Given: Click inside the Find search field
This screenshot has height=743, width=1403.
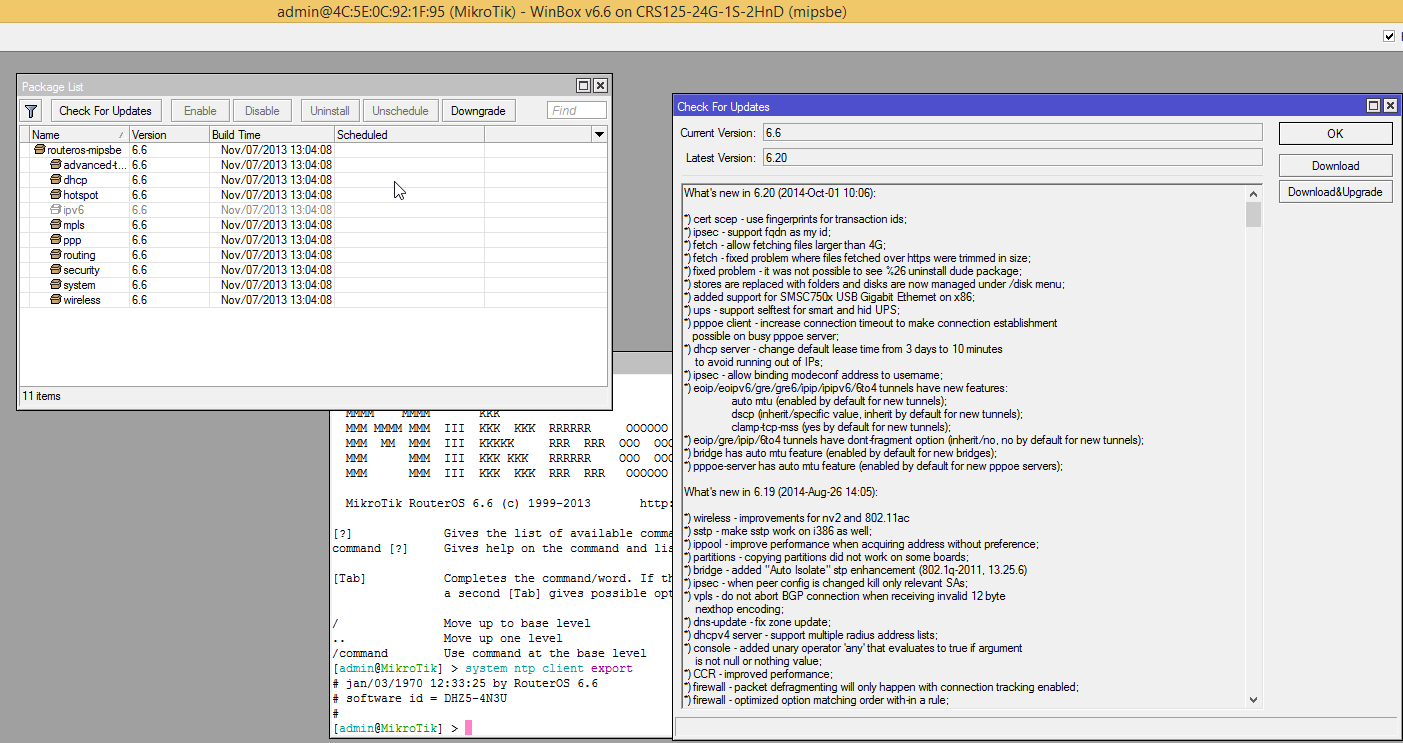Looking at the screenshot, I should 576,110.
